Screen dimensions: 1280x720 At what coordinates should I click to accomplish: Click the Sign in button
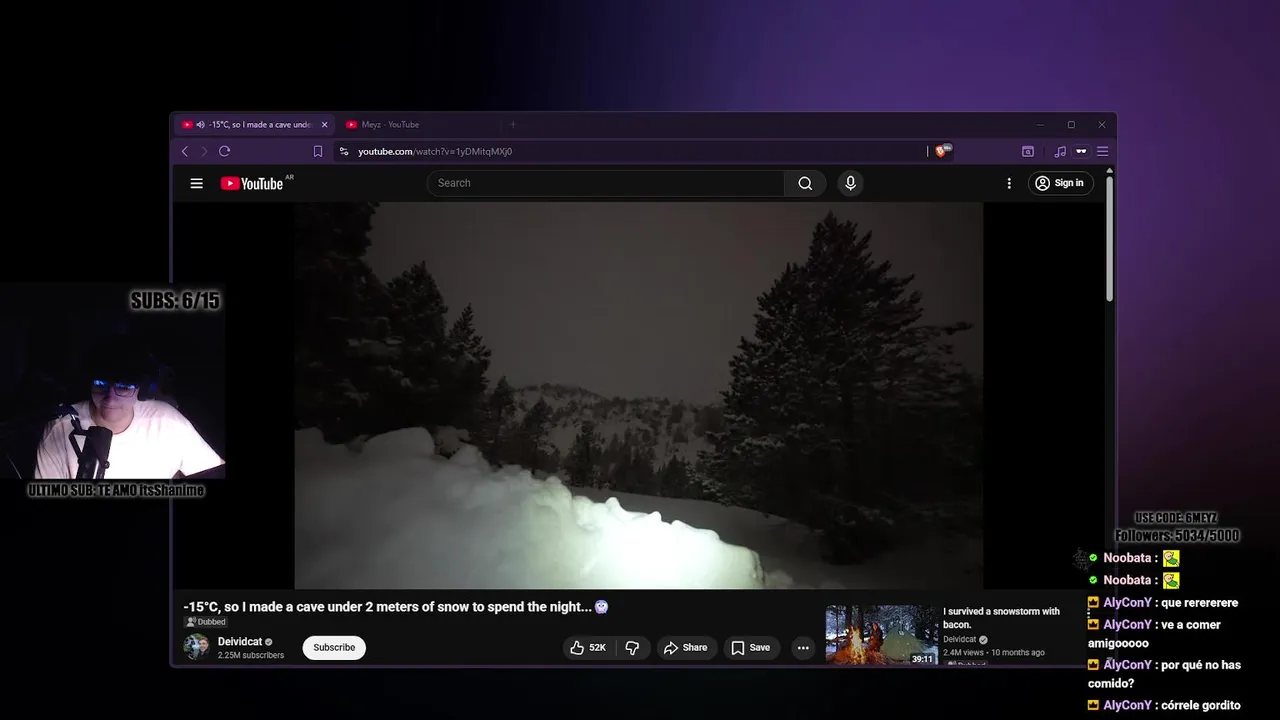1059,183
